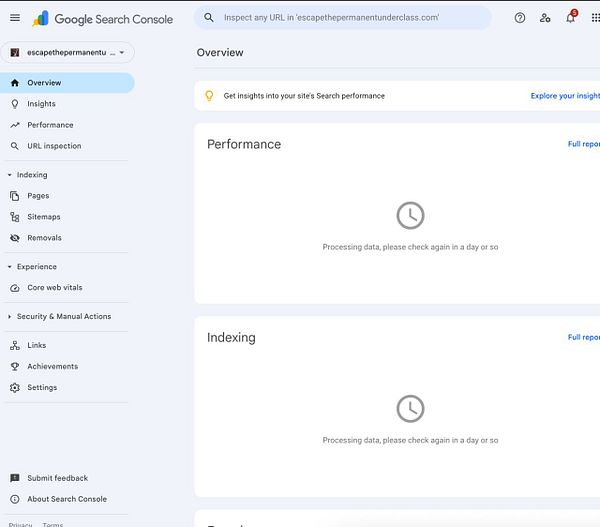Click the Inspect any URL search field
This screenshot has width=600, height=527.
[343, 18]
